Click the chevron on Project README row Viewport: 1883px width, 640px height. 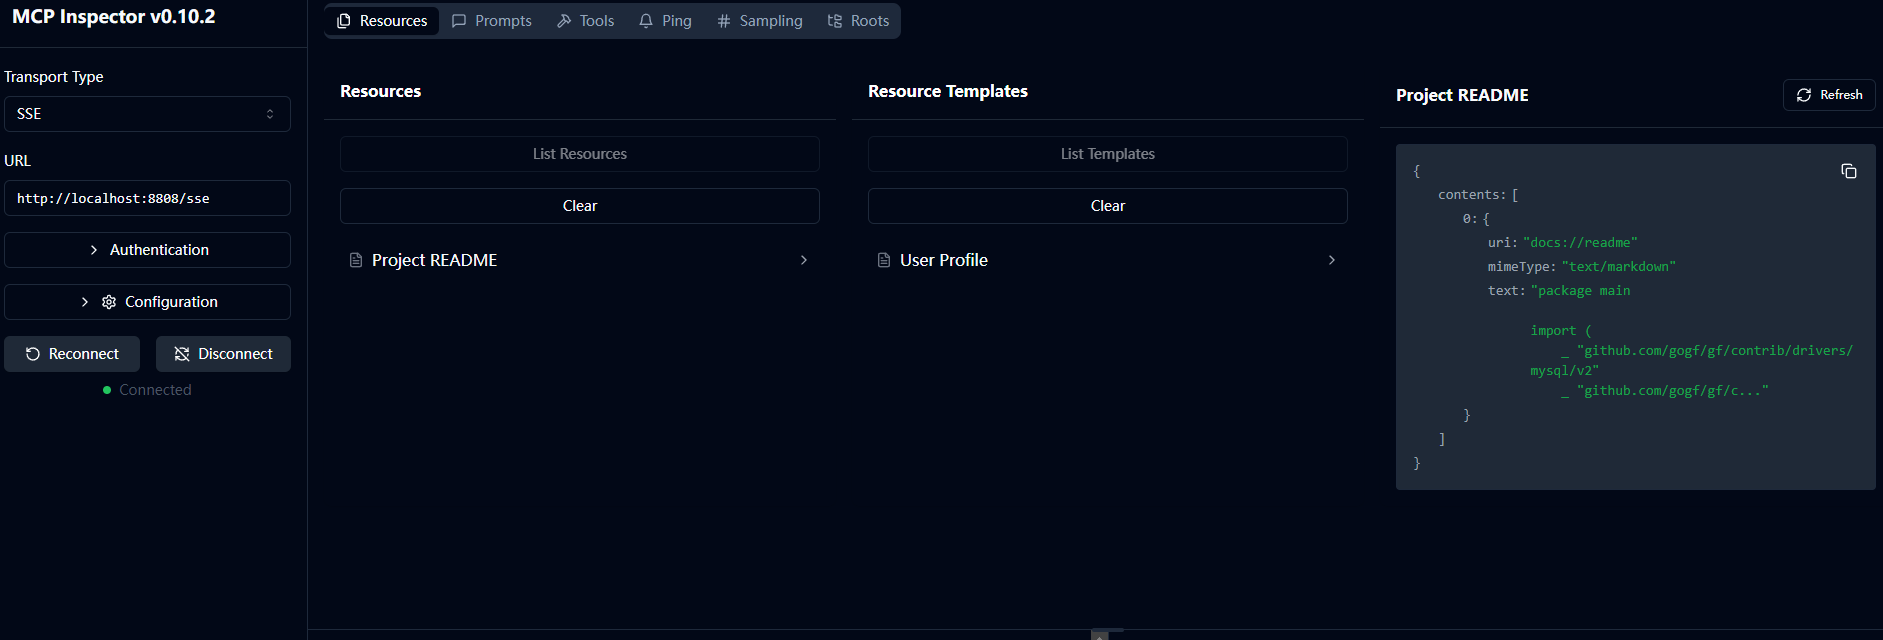tap(804, 260)
